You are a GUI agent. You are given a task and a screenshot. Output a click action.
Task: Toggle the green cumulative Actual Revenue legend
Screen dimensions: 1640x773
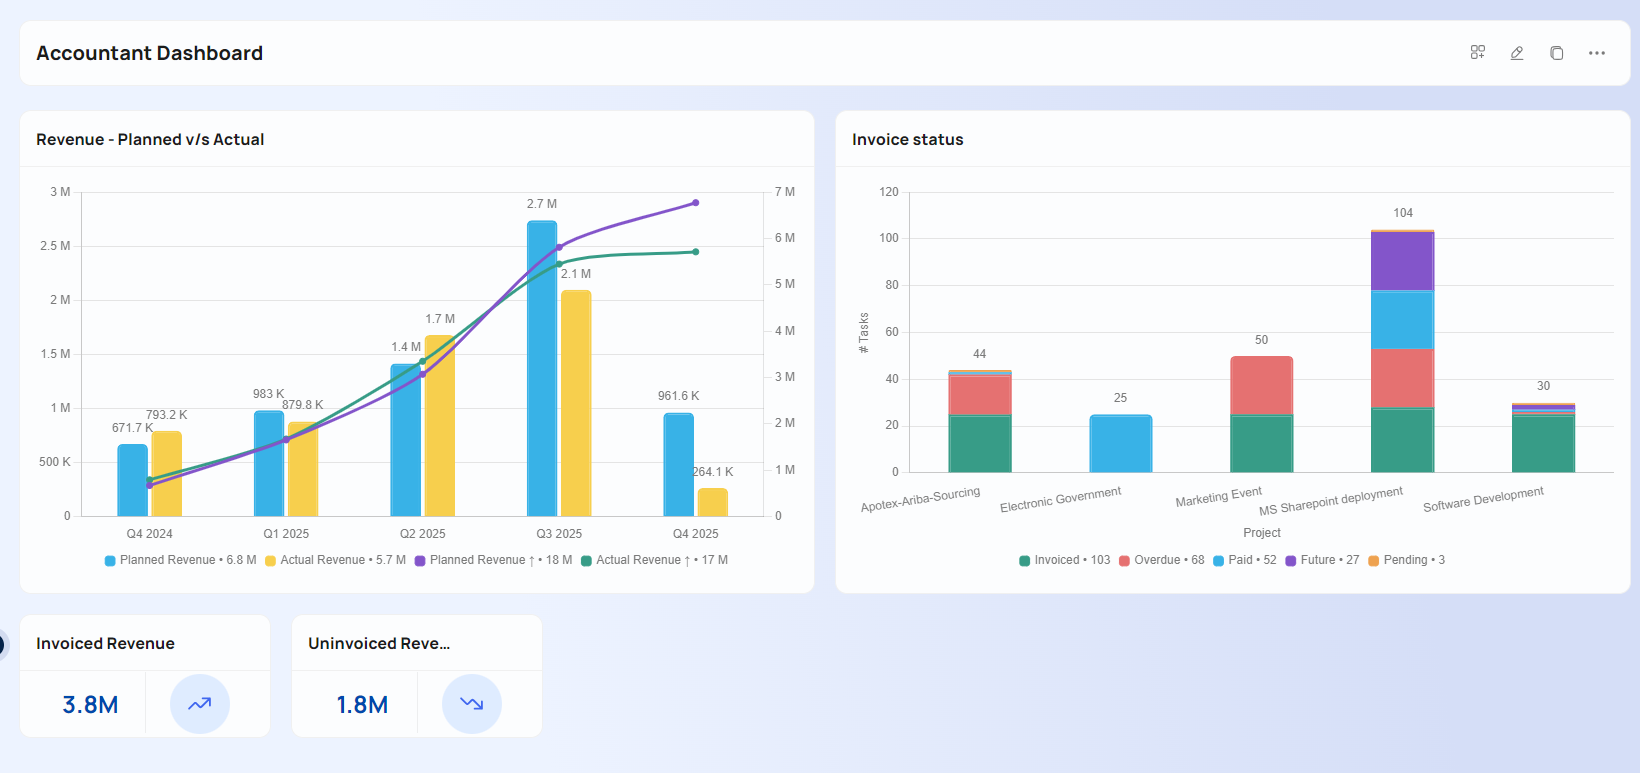654,560
